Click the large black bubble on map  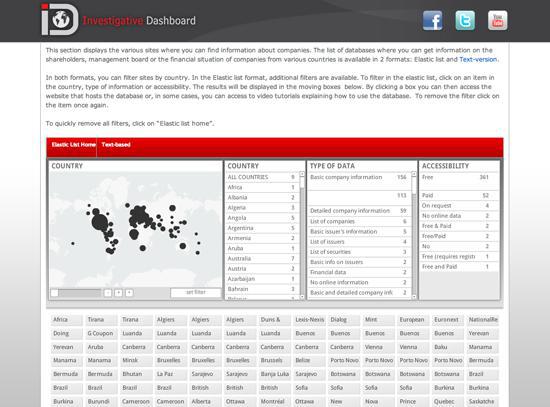[x=100, y=222]
